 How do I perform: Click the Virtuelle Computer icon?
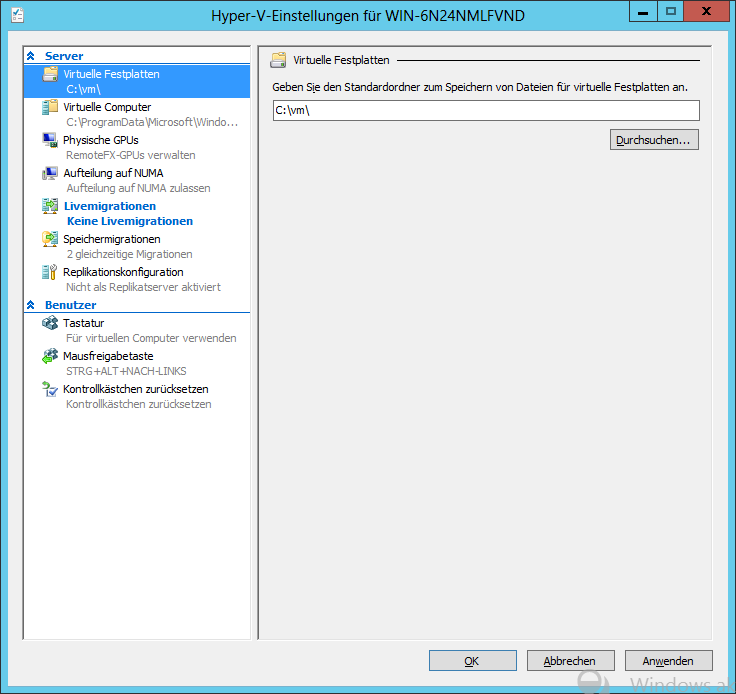[x=50, y=108]
